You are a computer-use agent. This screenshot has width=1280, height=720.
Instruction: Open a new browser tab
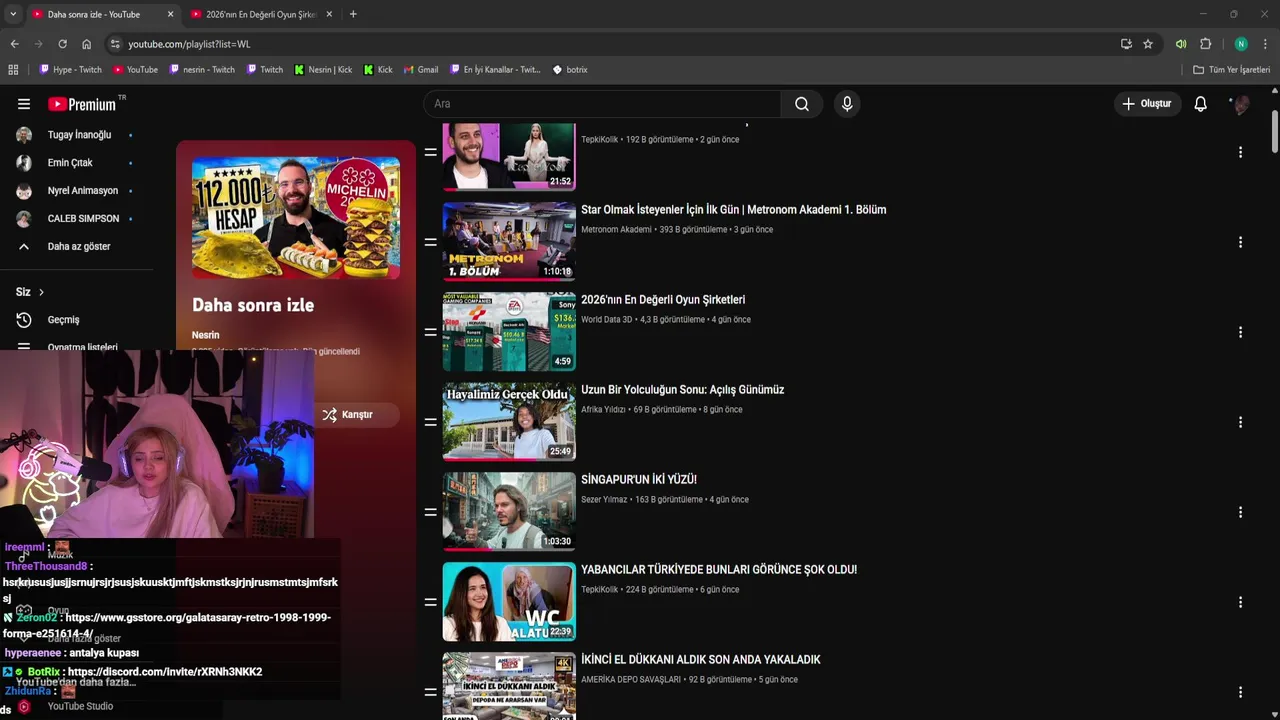point(353,14)
